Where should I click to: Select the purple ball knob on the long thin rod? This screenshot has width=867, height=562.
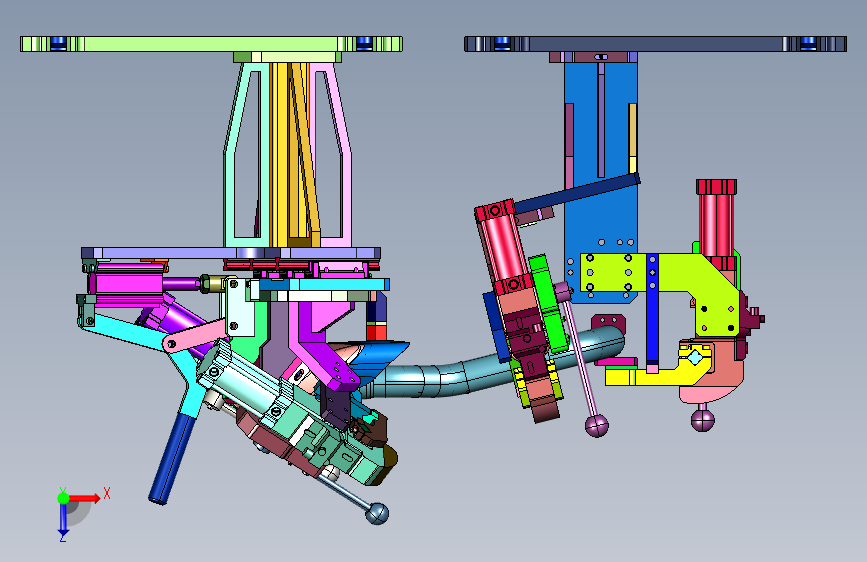(597, 425)
